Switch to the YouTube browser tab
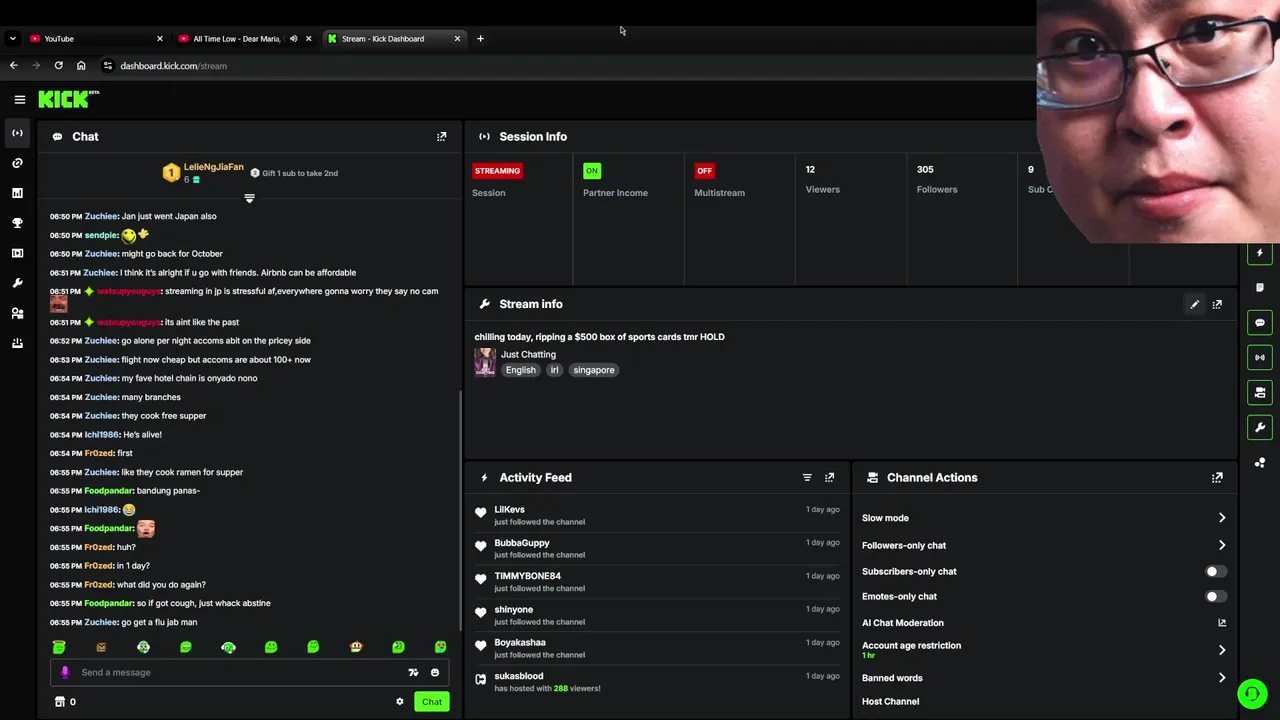Viewport: 1280px width, 720px height. tap(96, 39)
